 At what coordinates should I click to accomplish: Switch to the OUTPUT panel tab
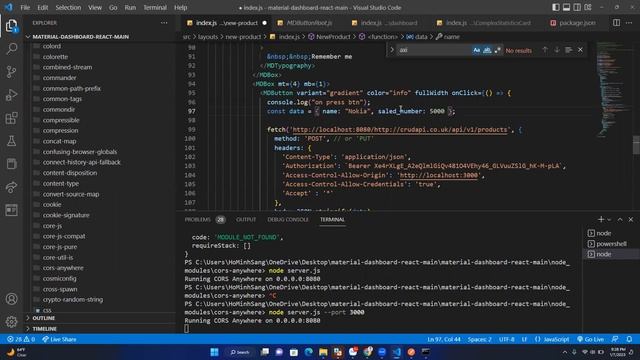tap(246, 220)
